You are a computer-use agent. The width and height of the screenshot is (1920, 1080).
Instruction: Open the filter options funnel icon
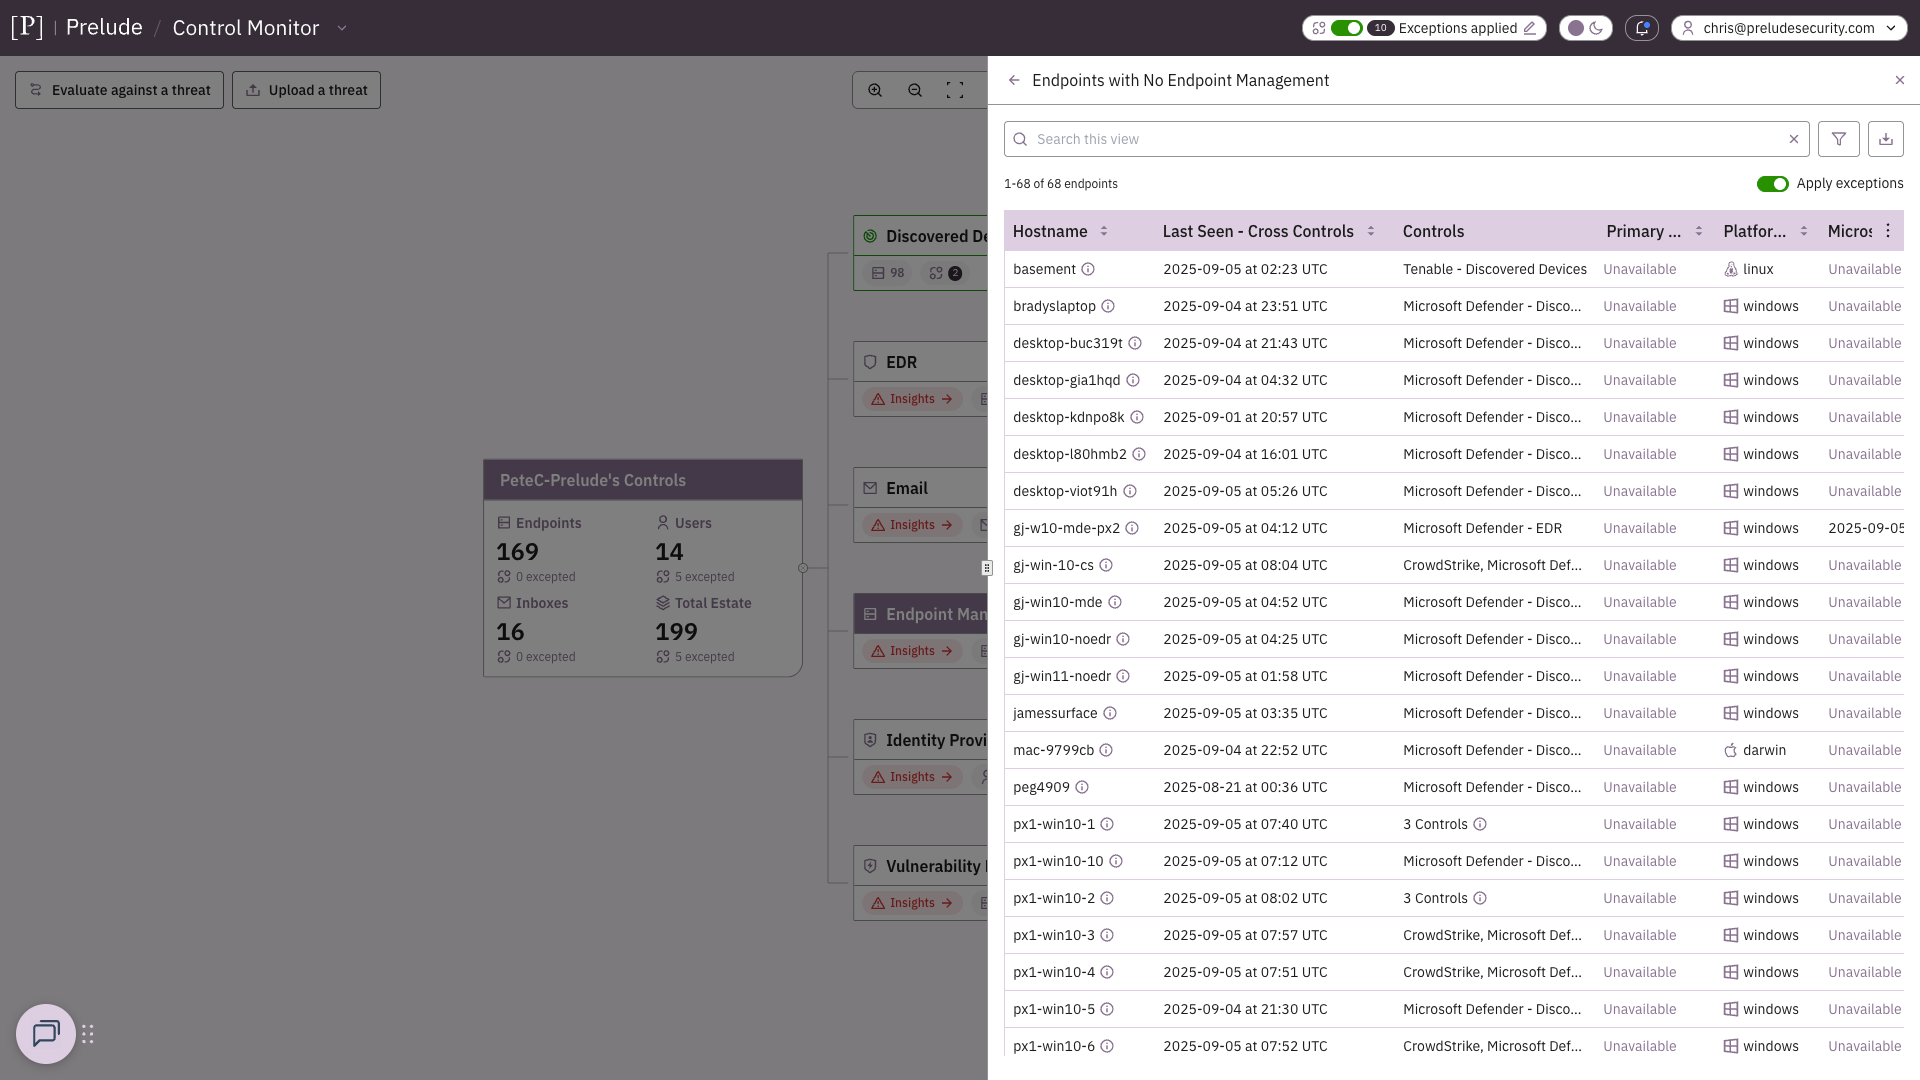pyautogui.click(x=1839, y=139)
